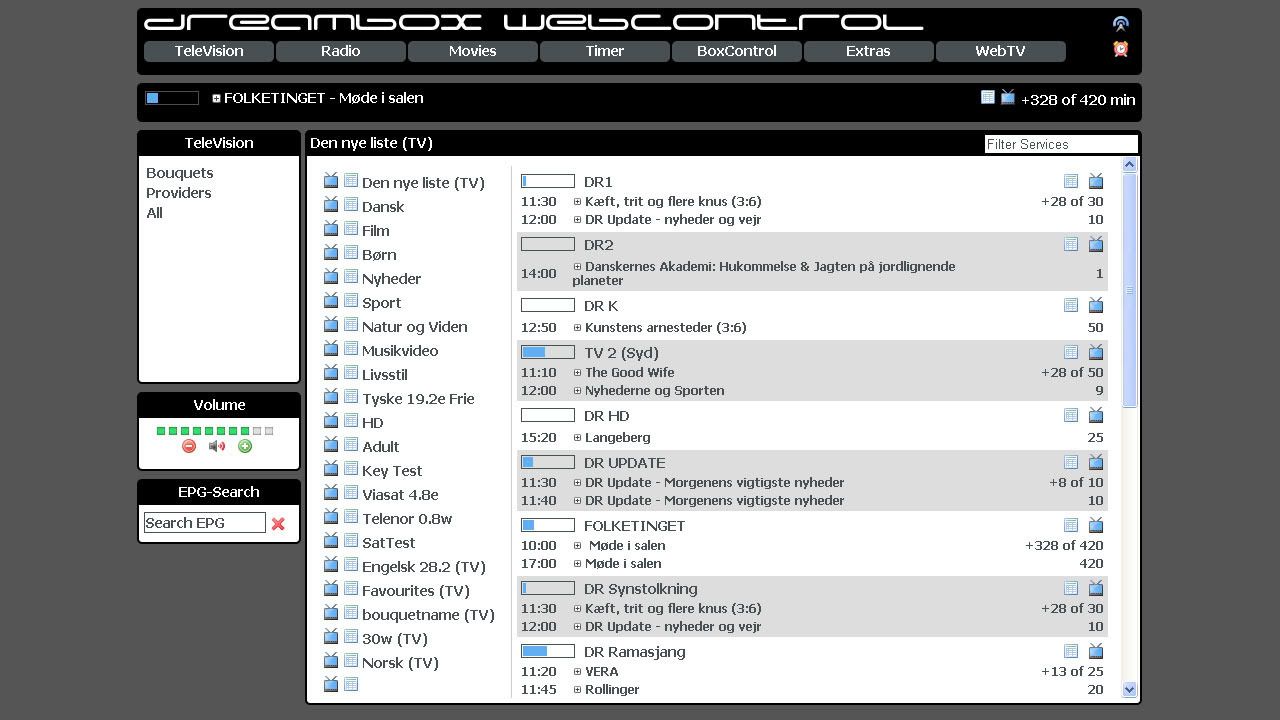Click stream TV icon on DR Ramasjang row
The height and width of the screenshot is (720, 1280).
coord(1096,651)
